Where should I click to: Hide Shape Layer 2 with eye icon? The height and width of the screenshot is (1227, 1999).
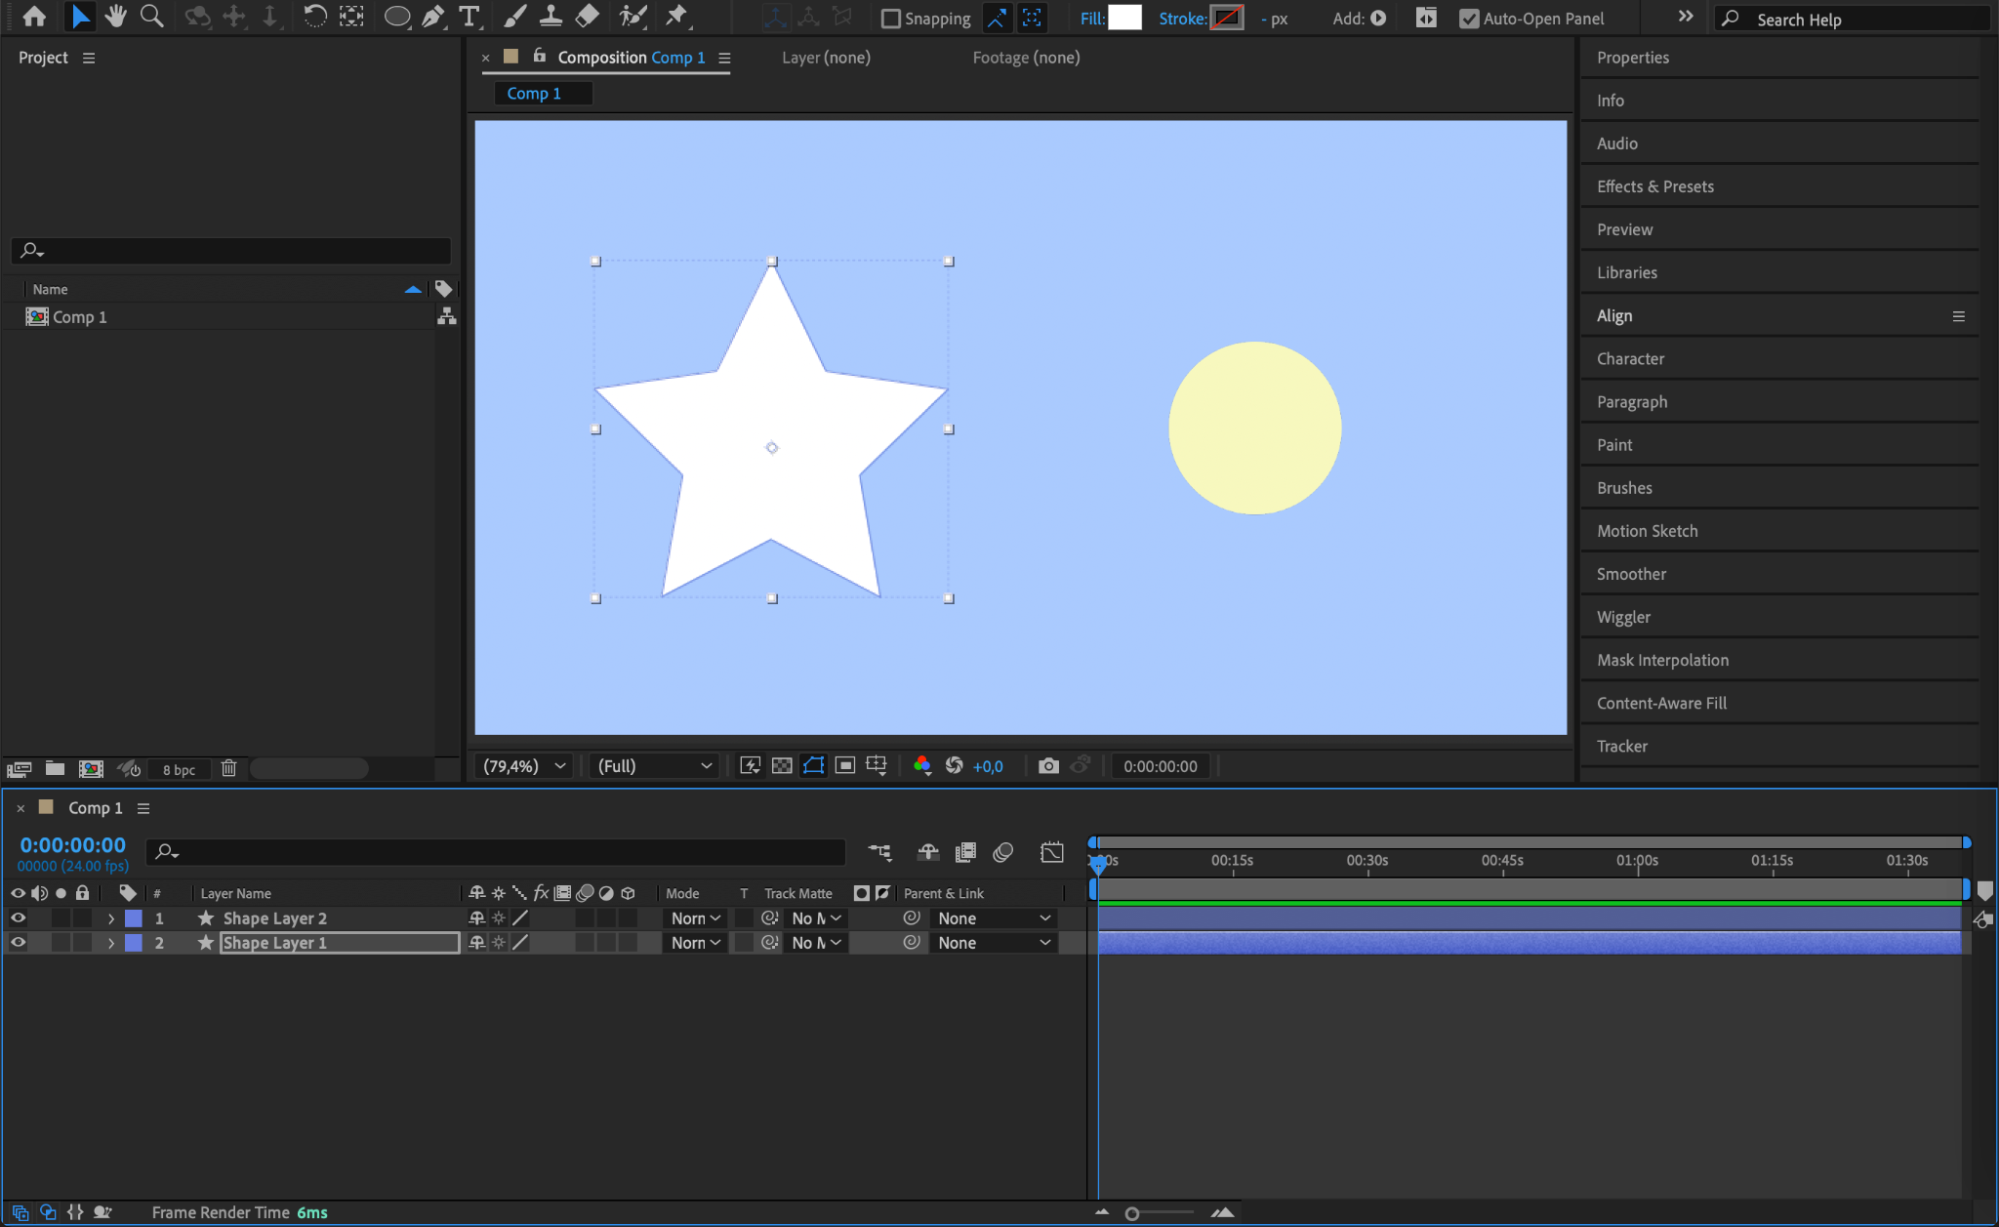[18, 918]
